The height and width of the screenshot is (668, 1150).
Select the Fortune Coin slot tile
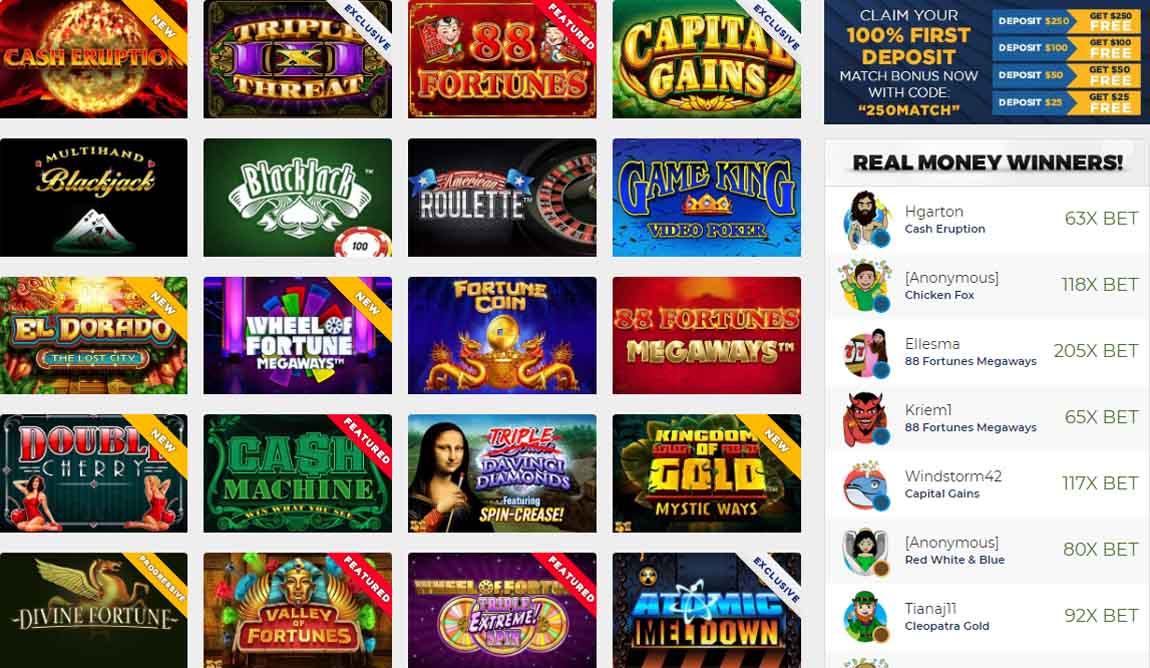click(x=502, y=335)
